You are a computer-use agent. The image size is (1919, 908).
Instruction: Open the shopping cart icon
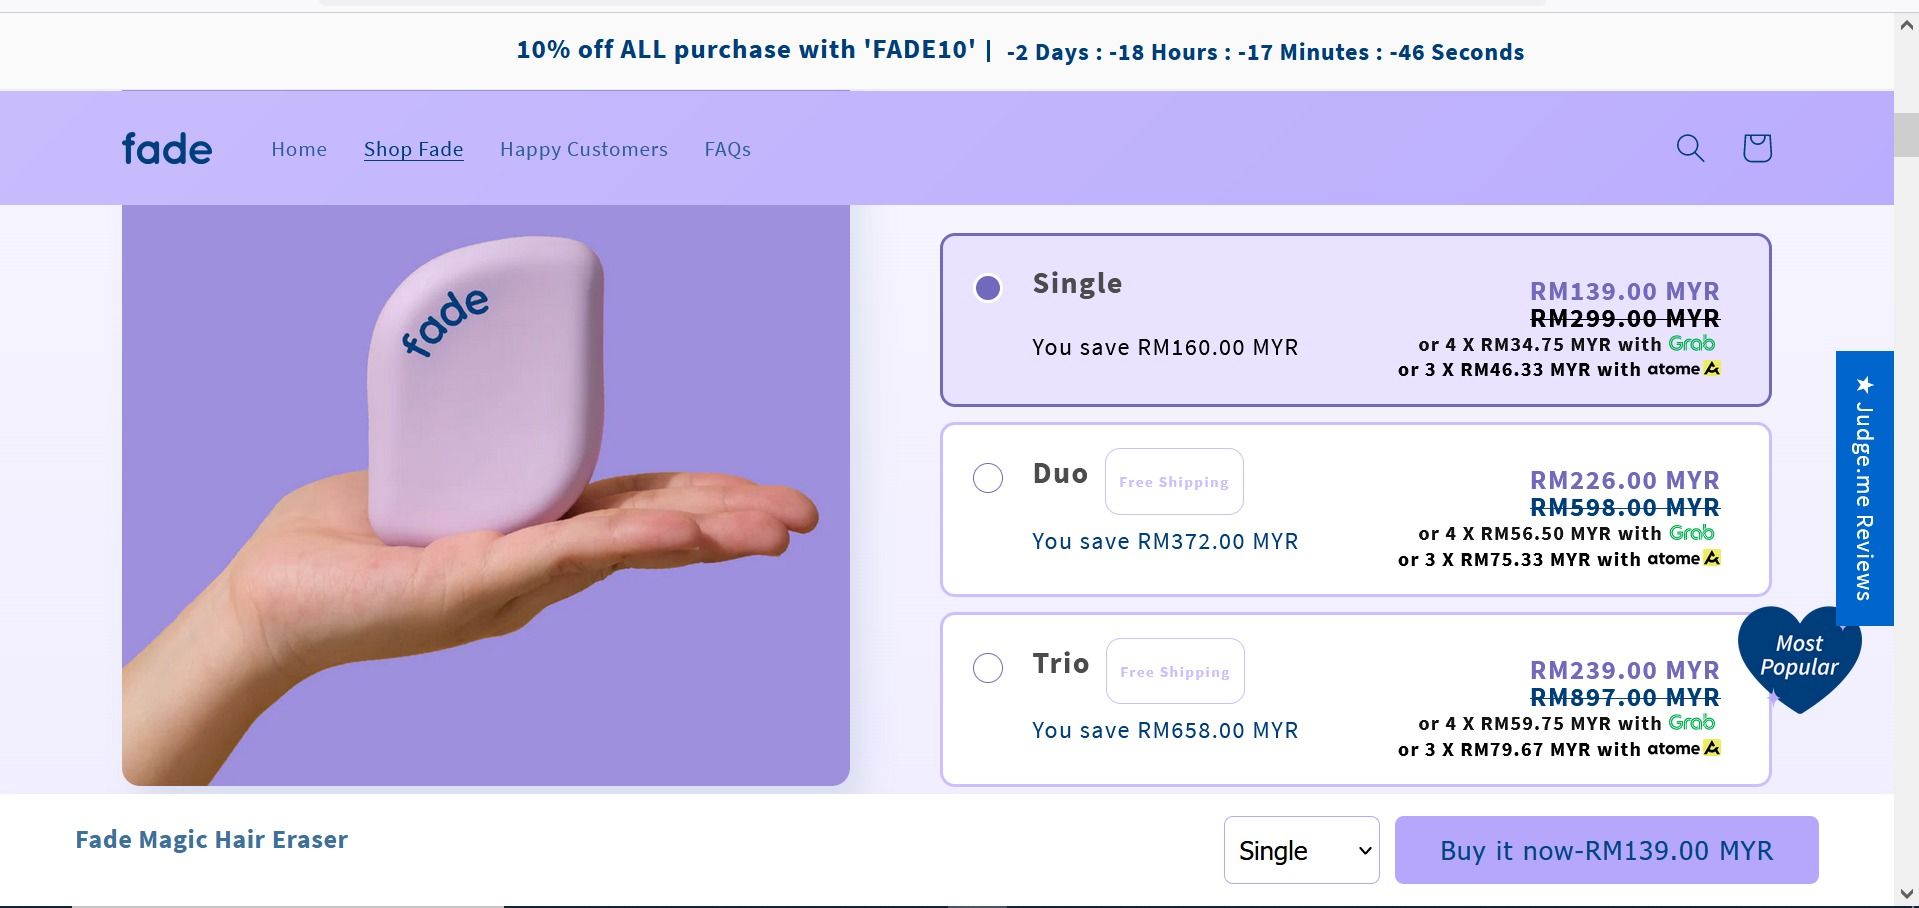click(1757, 148)
